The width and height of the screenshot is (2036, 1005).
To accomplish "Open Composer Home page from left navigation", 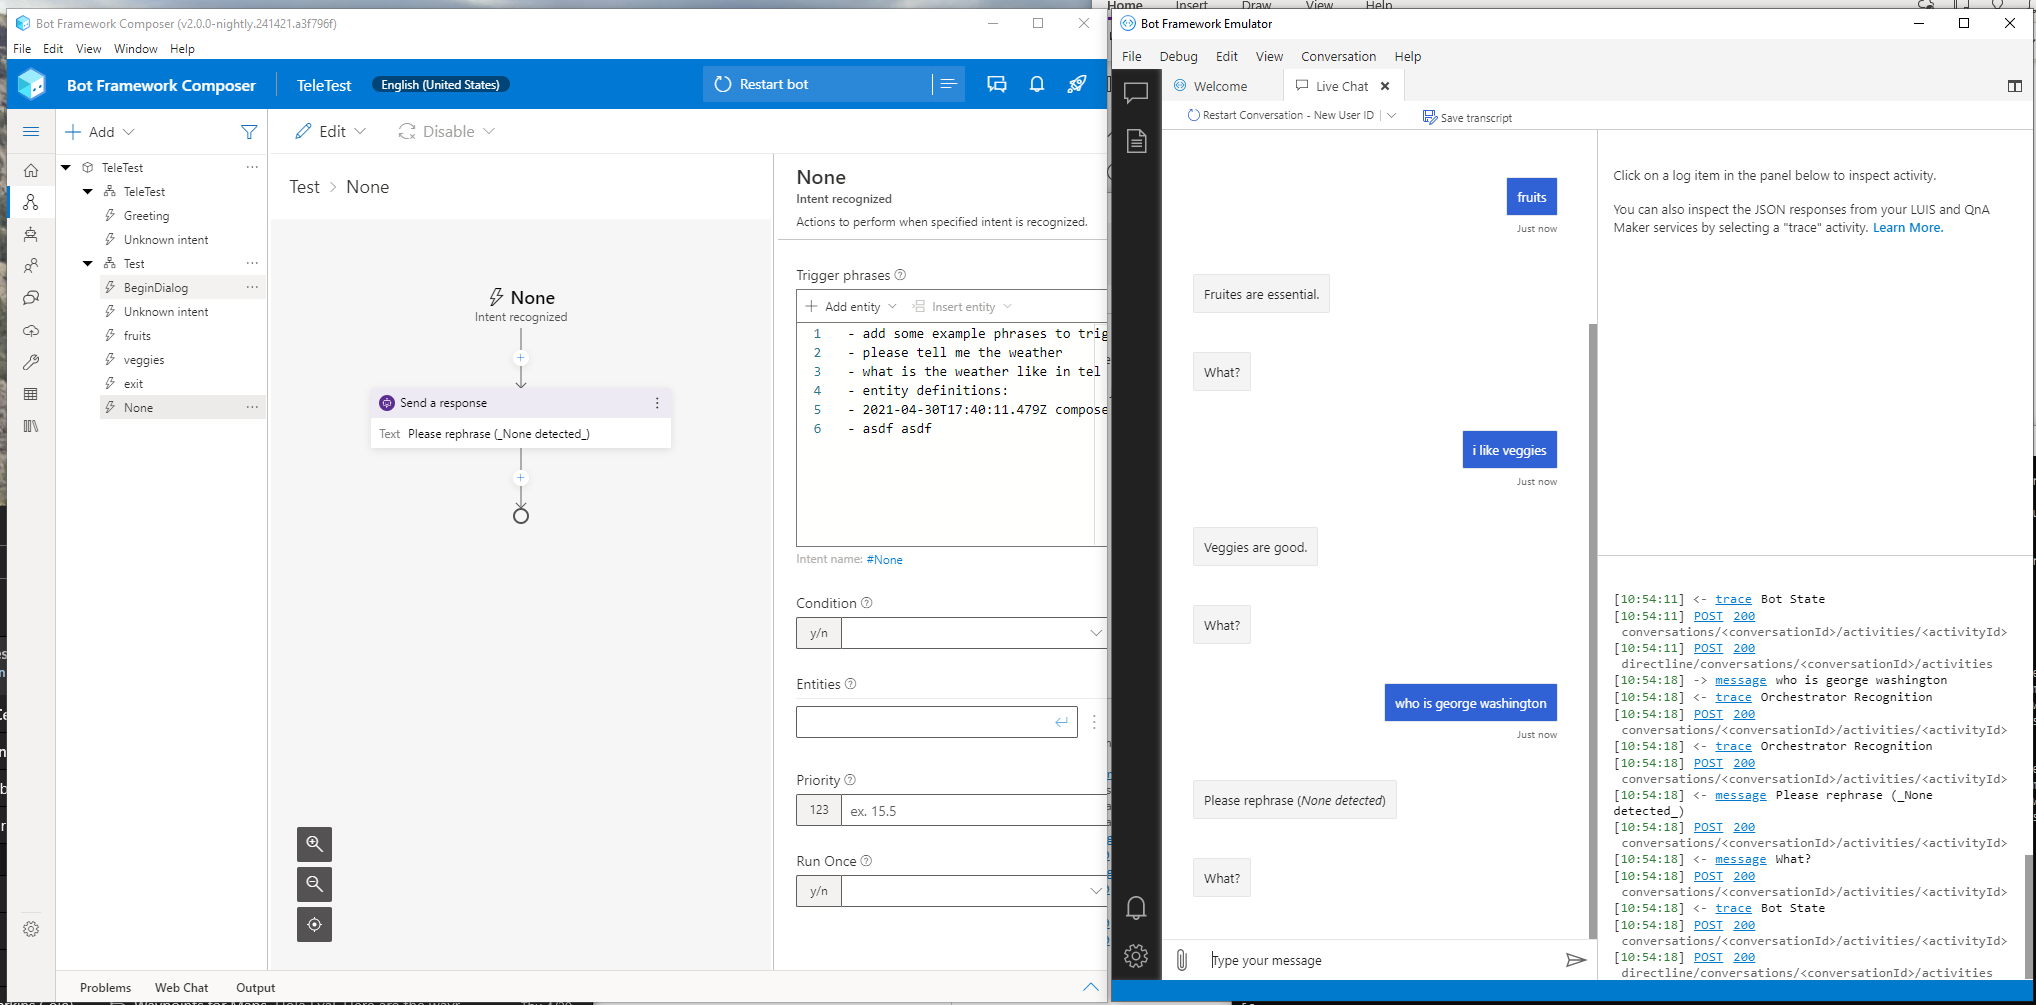I will (x=31, y=170).
